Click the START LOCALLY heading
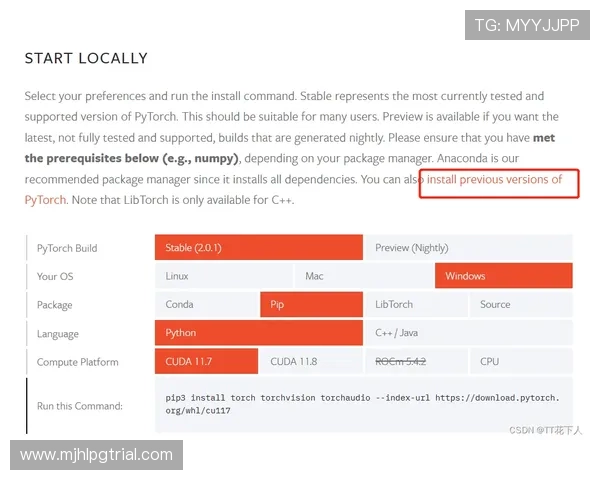The height and width of the screenshot is (480, 600). pyautogui.click(x=86, y=58)
